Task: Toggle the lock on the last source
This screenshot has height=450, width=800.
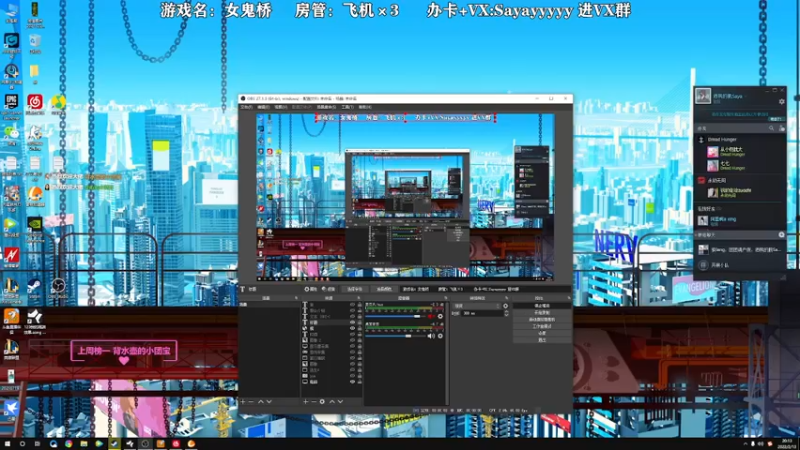Action: point(359,382)
